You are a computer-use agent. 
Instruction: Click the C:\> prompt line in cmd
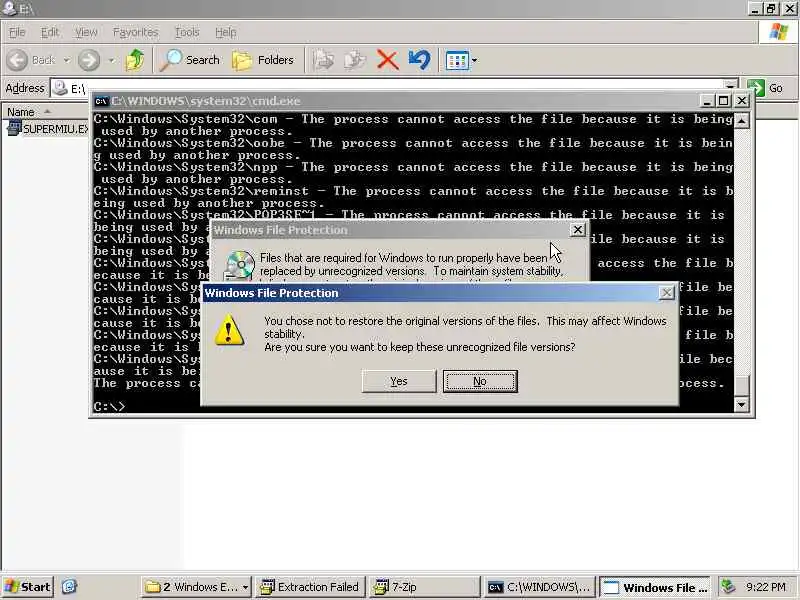click(x=110, y=407)
